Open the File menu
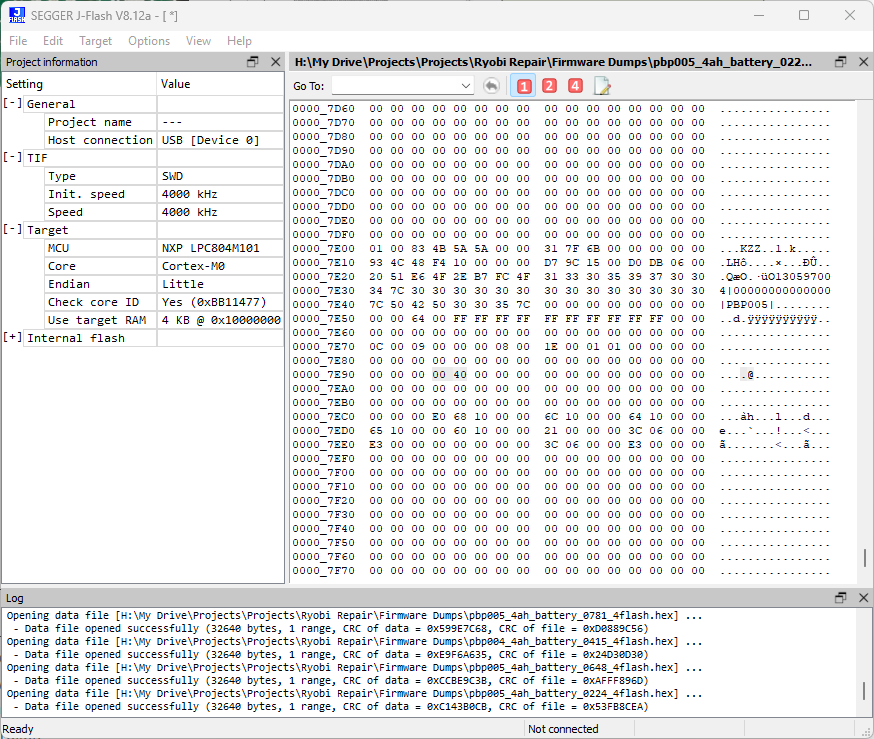Screen dimensions: 874x739 pyautogui.click(x=18, y=41)
